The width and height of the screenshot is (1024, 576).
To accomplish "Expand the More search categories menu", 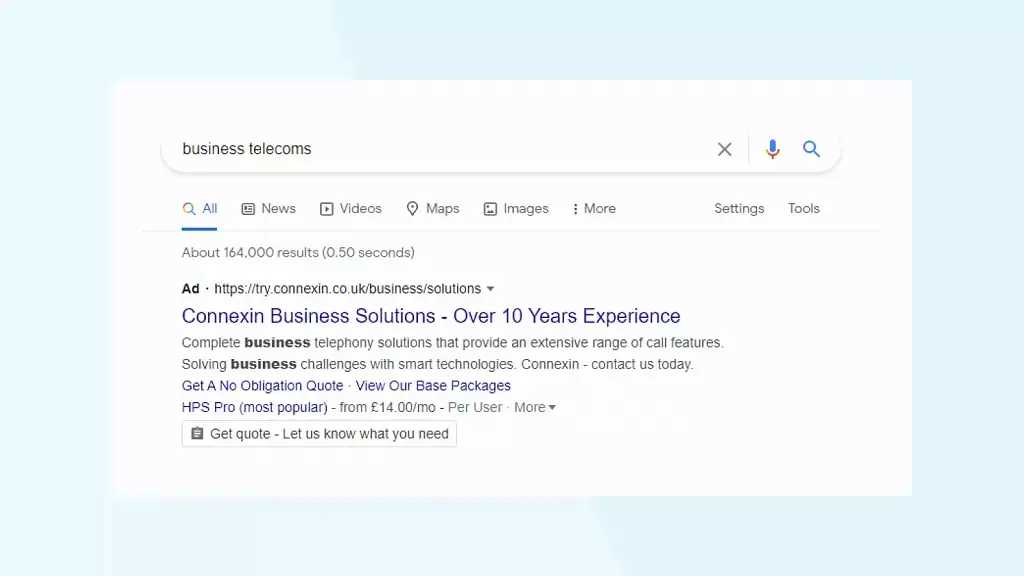I will 594,208.
